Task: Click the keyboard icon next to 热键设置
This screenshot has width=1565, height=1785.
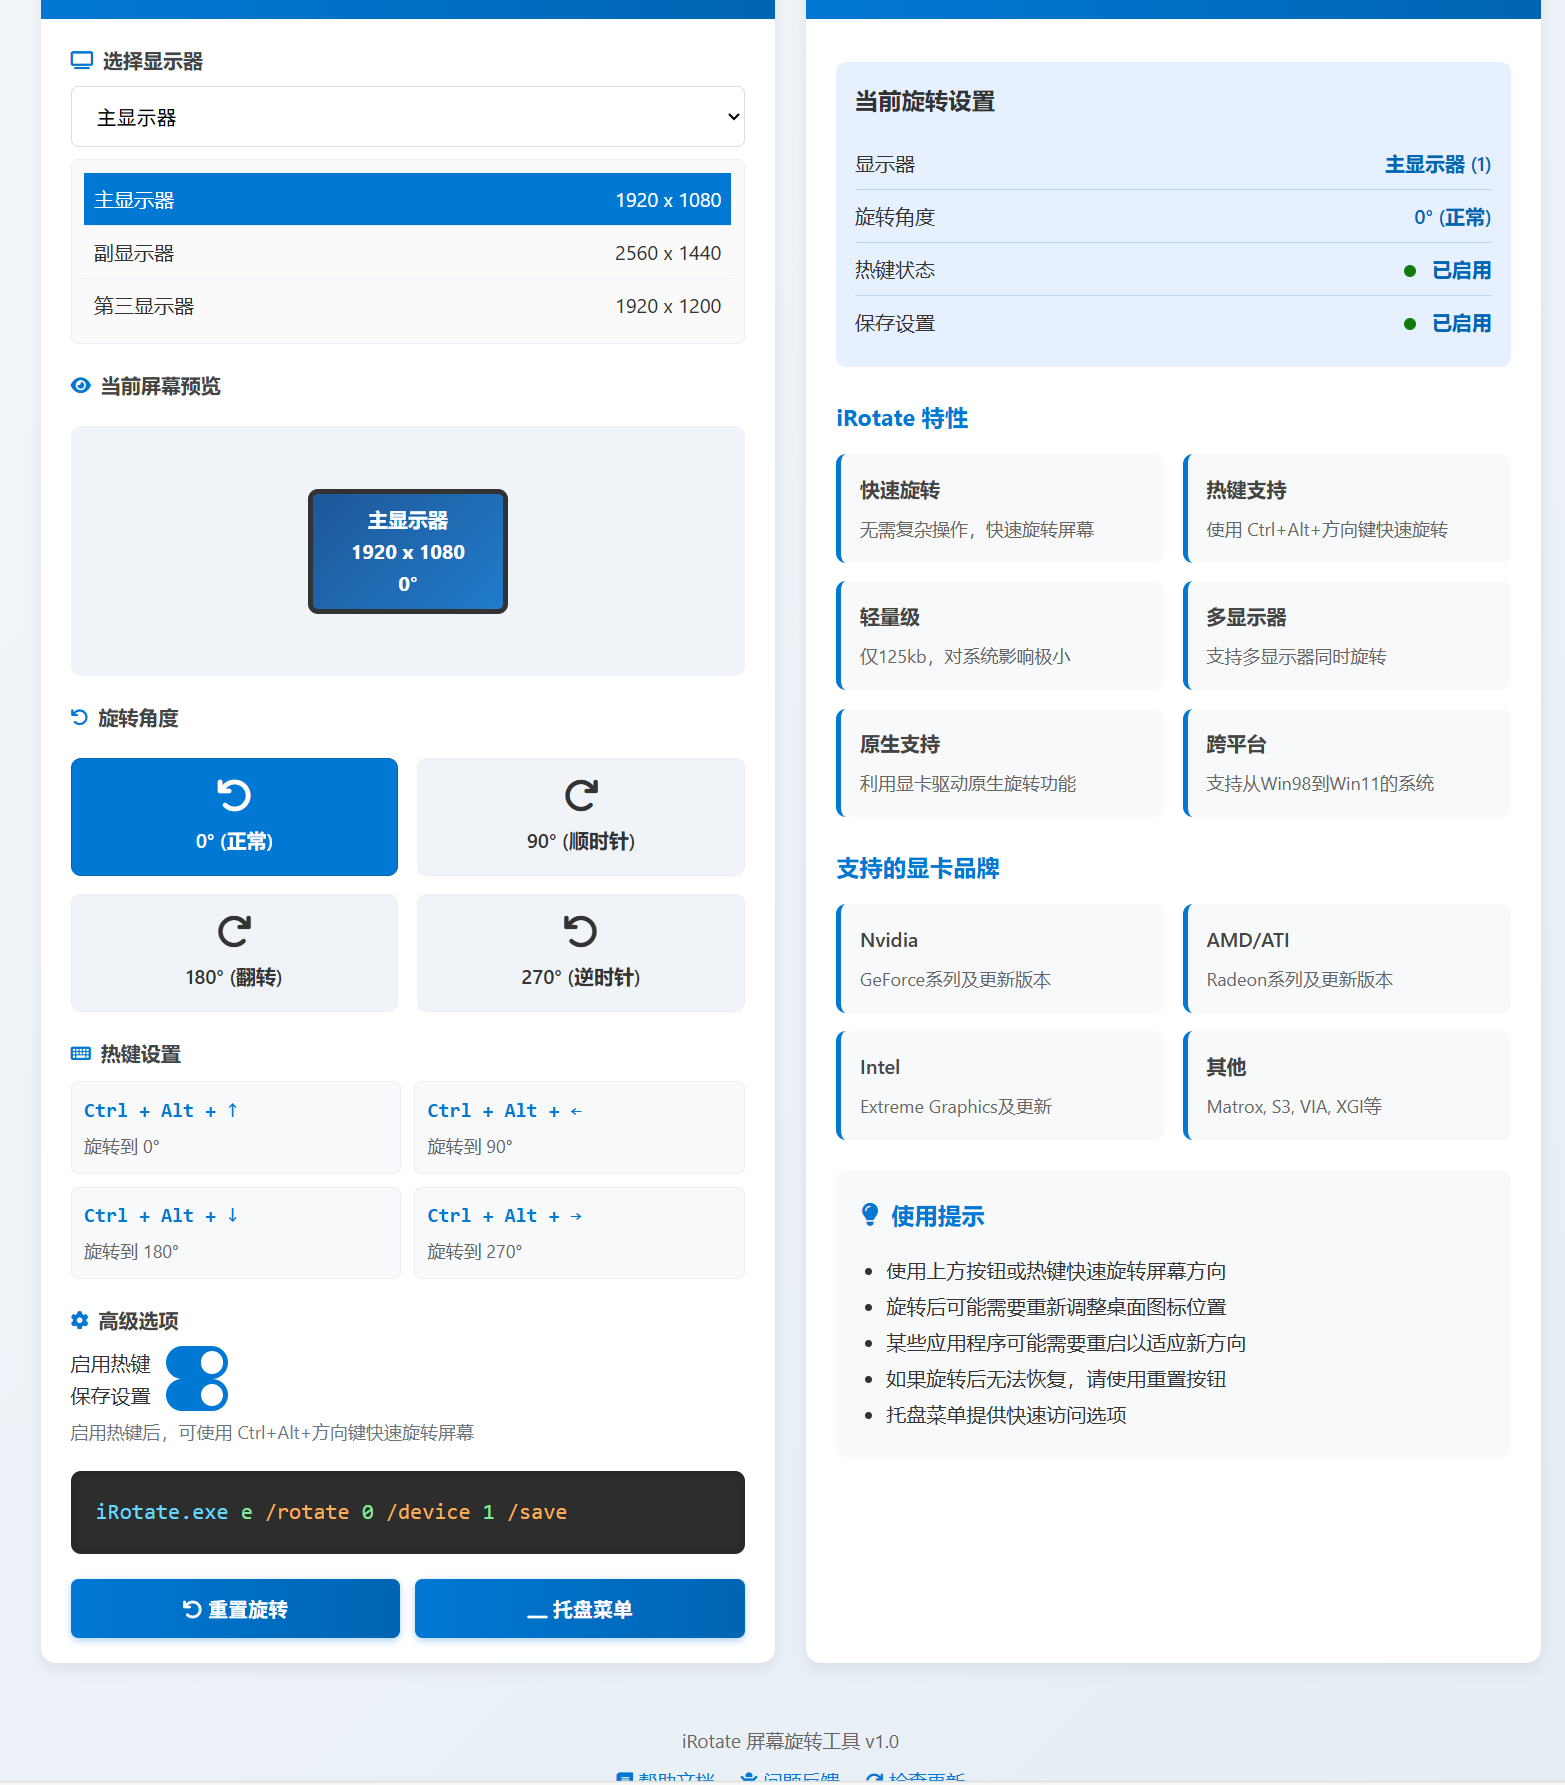Action: [x=81, y=1054]
